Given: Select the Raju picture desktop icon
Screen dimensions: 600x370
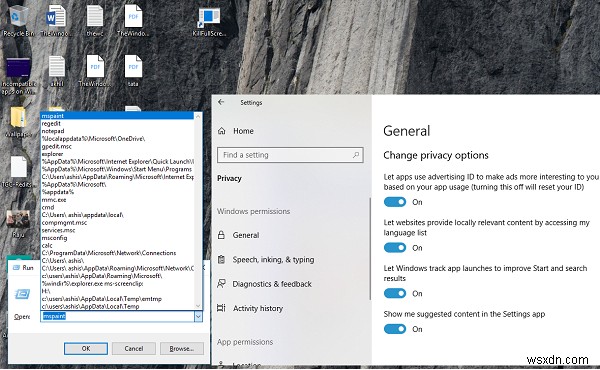Looking at the screenshot, I should click(x=18, y=224).
